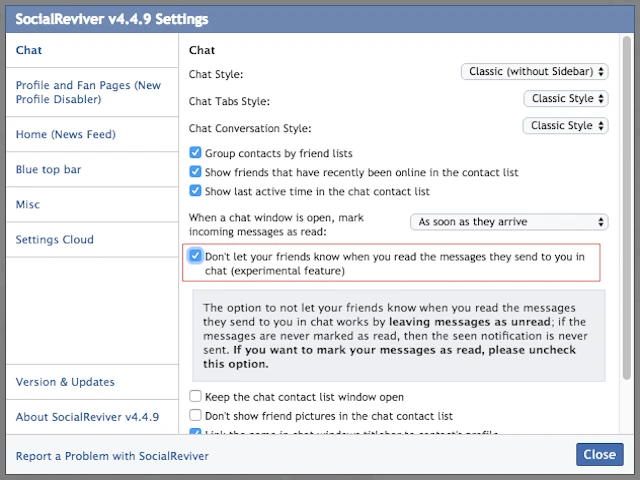The width and height of the screenshot is (640, 480).
Task: Disable show last active time checkbox
Action: click(196, 191)
